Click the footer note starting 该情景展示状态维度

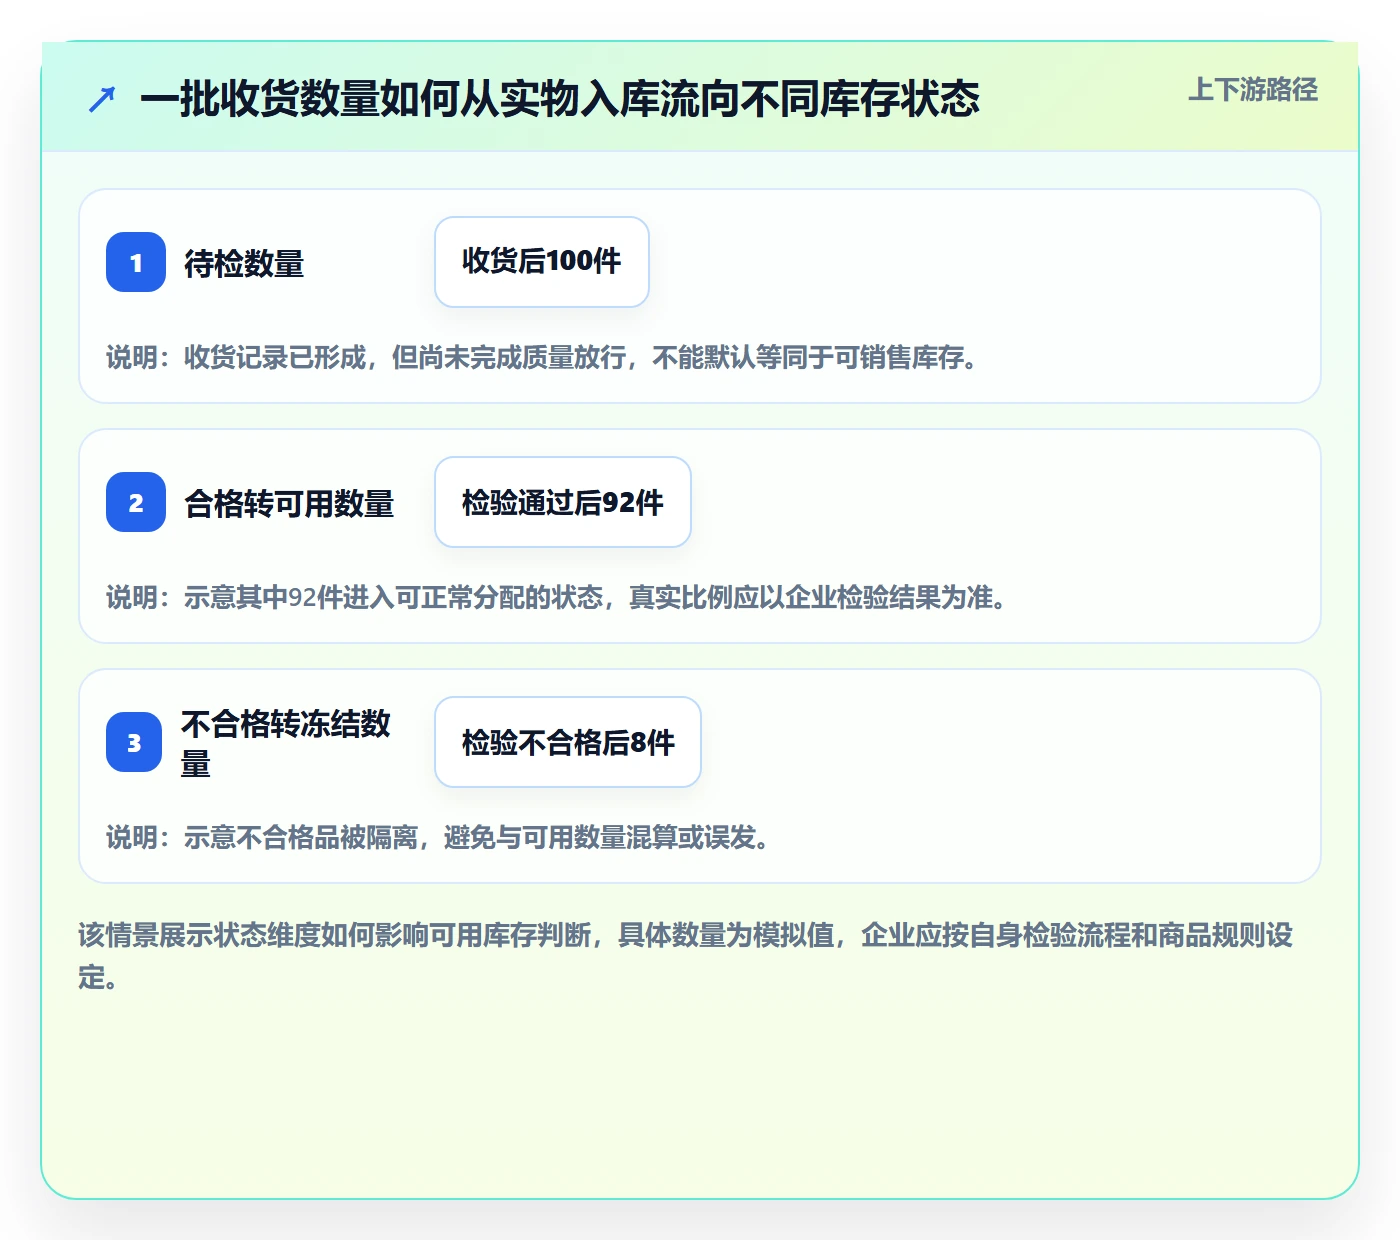coord(686,956)
